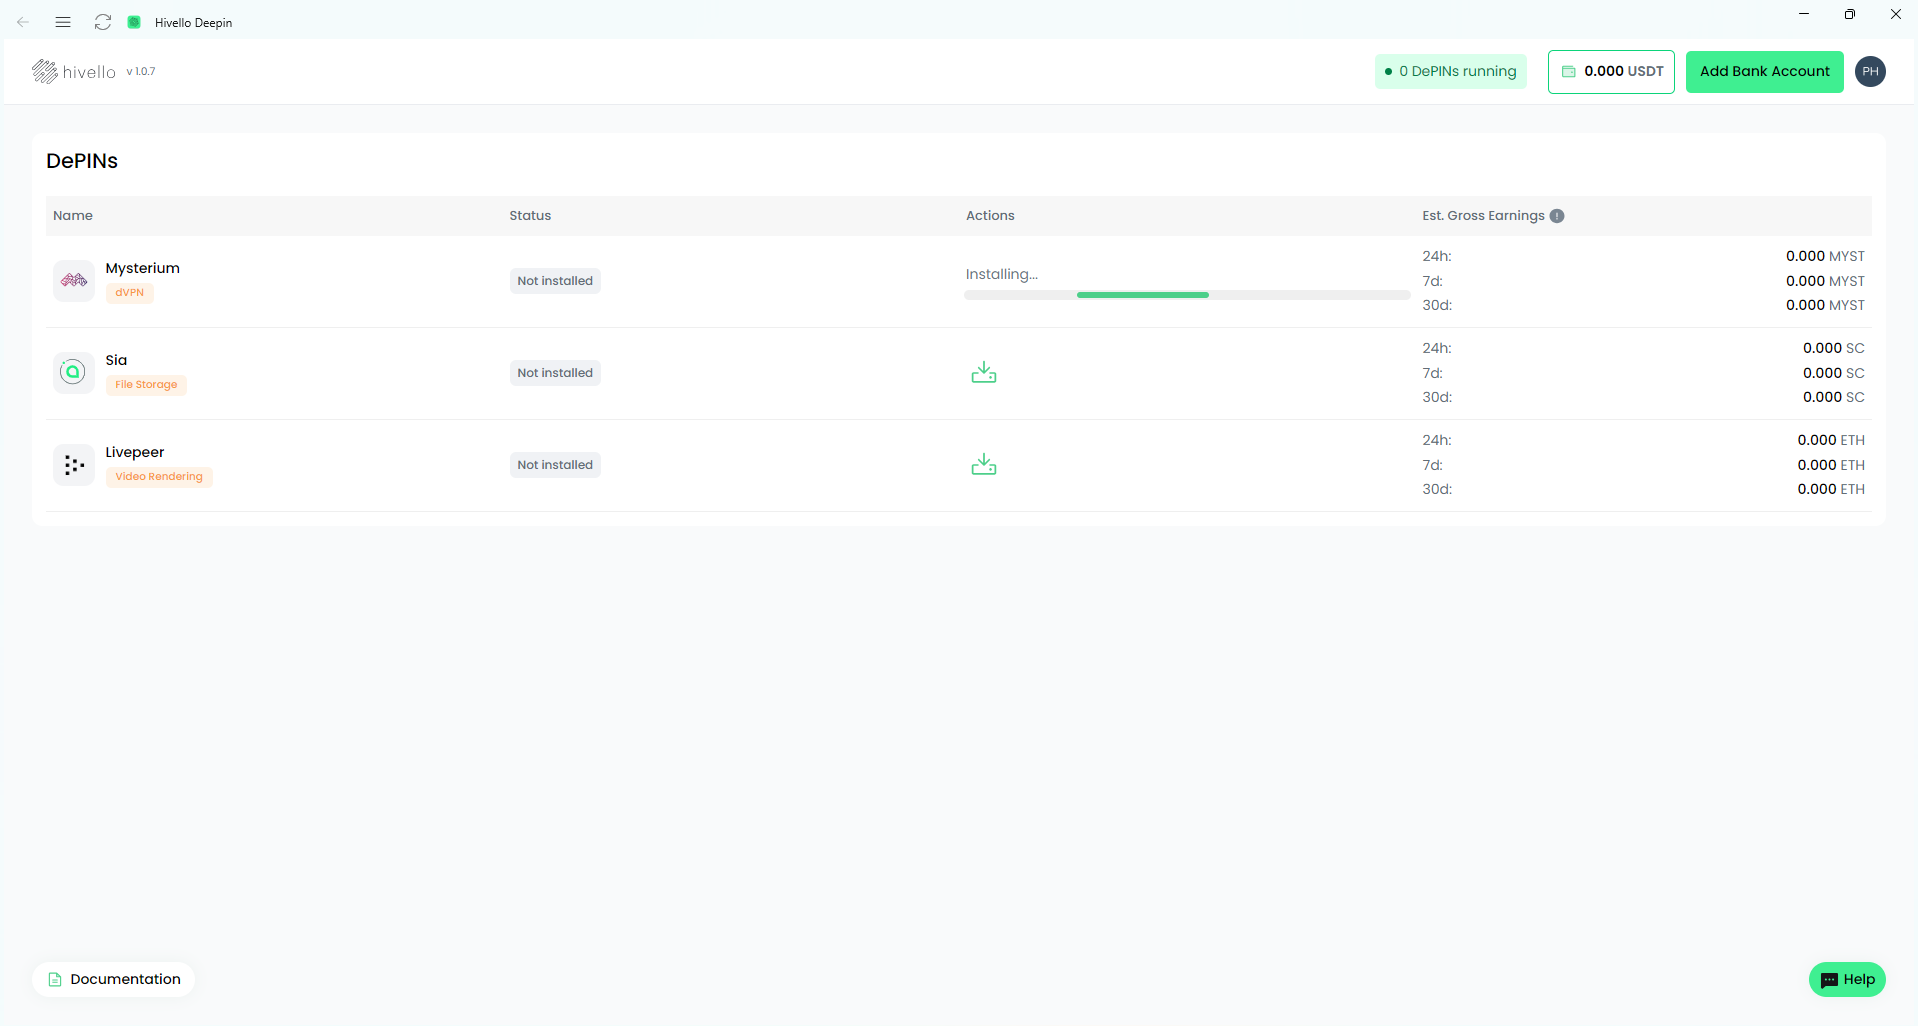Click the Livepeer logo icon
Screen dimensions: 1918x1026
click(74, 465)
